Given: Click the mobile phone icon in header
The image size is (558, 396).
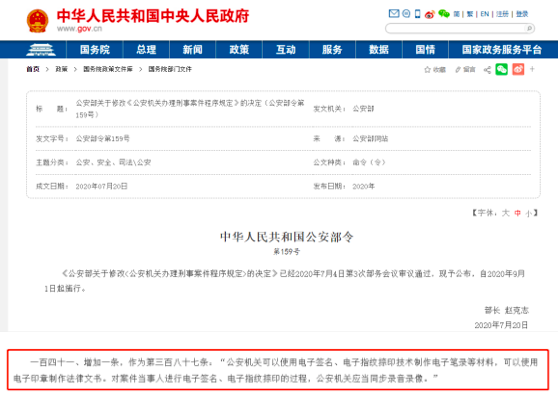Looking at the screenshot, I should point(417,14).
